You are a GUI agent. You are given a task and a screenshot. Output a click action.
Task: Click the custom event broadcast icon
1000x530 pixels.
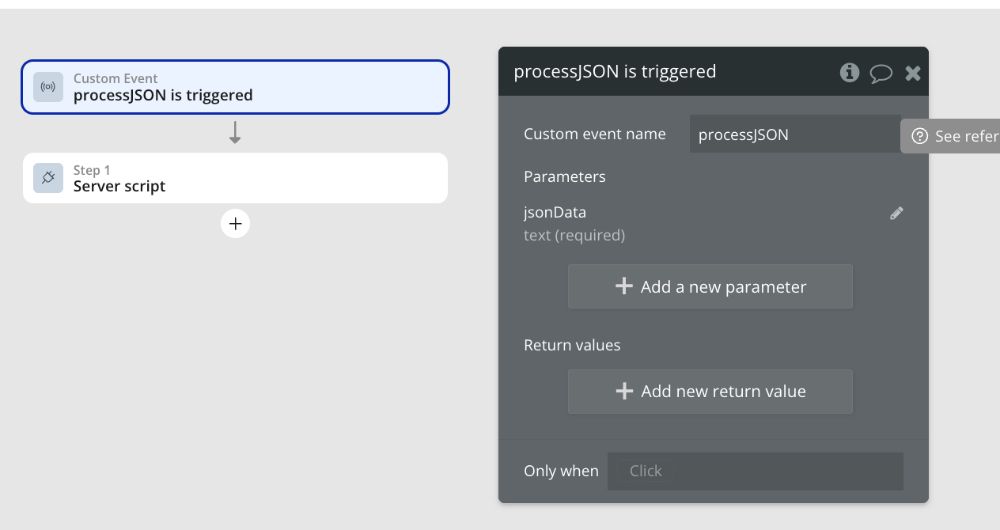coord(48,87)
